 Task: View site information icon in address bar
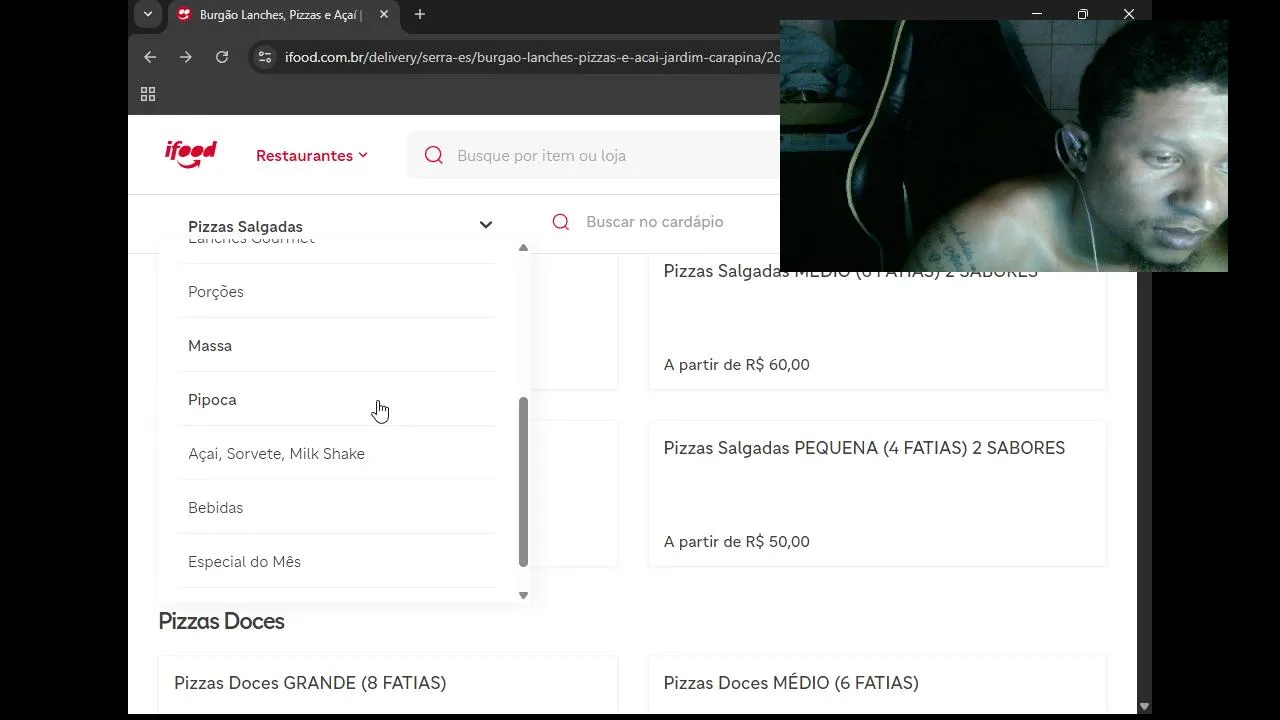point(265,57)
